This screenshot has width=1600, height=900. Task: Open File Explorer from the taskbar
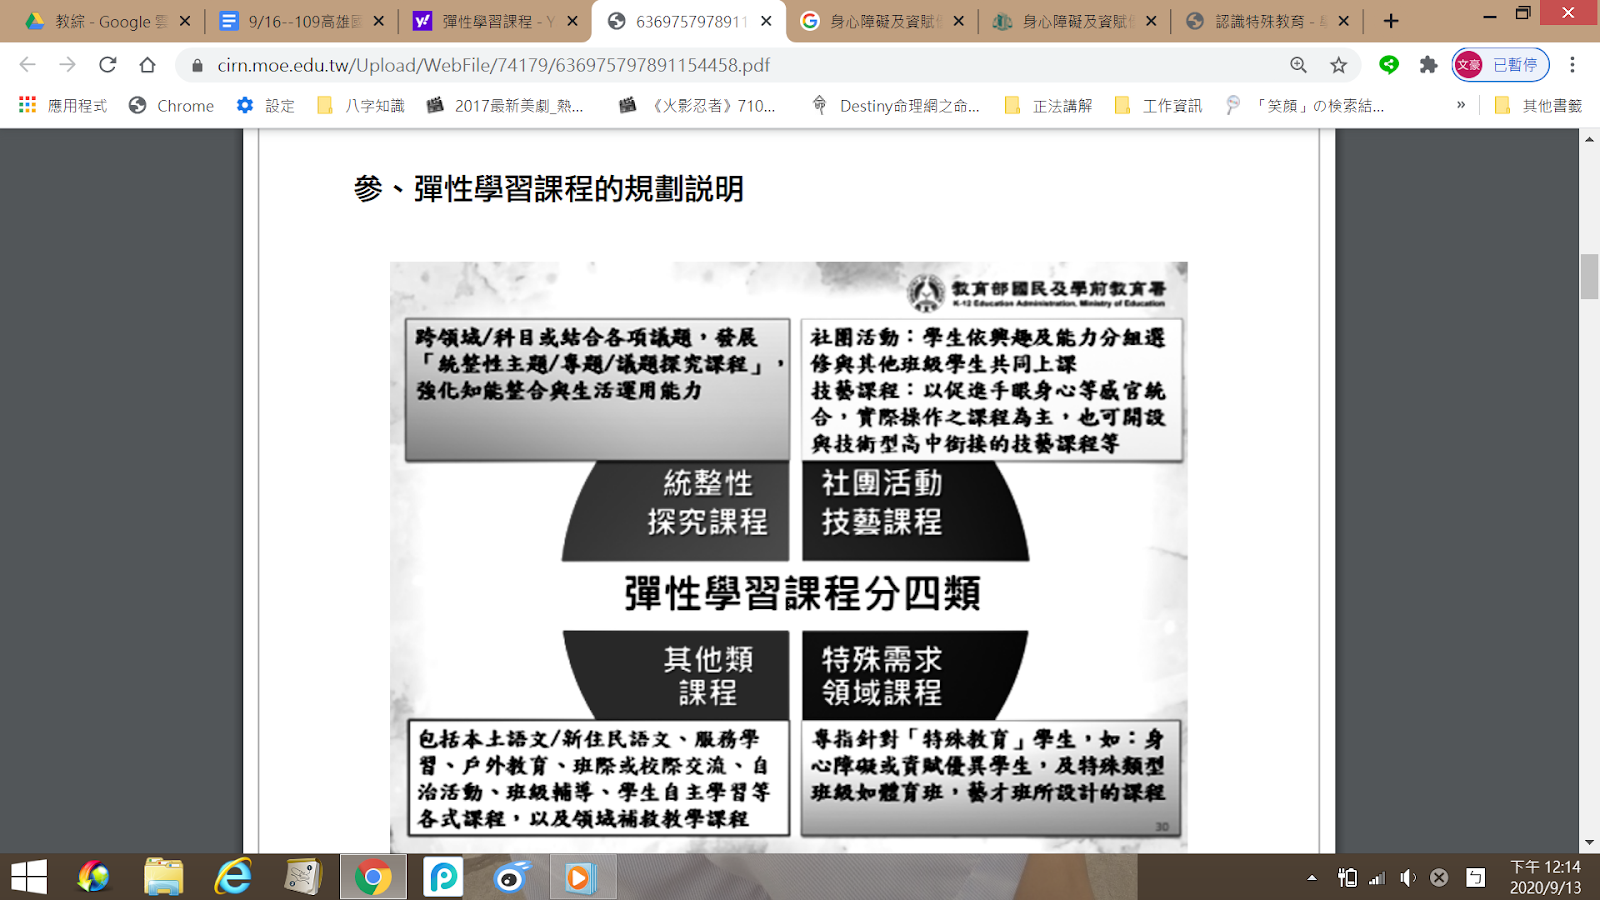pos(163,878)
